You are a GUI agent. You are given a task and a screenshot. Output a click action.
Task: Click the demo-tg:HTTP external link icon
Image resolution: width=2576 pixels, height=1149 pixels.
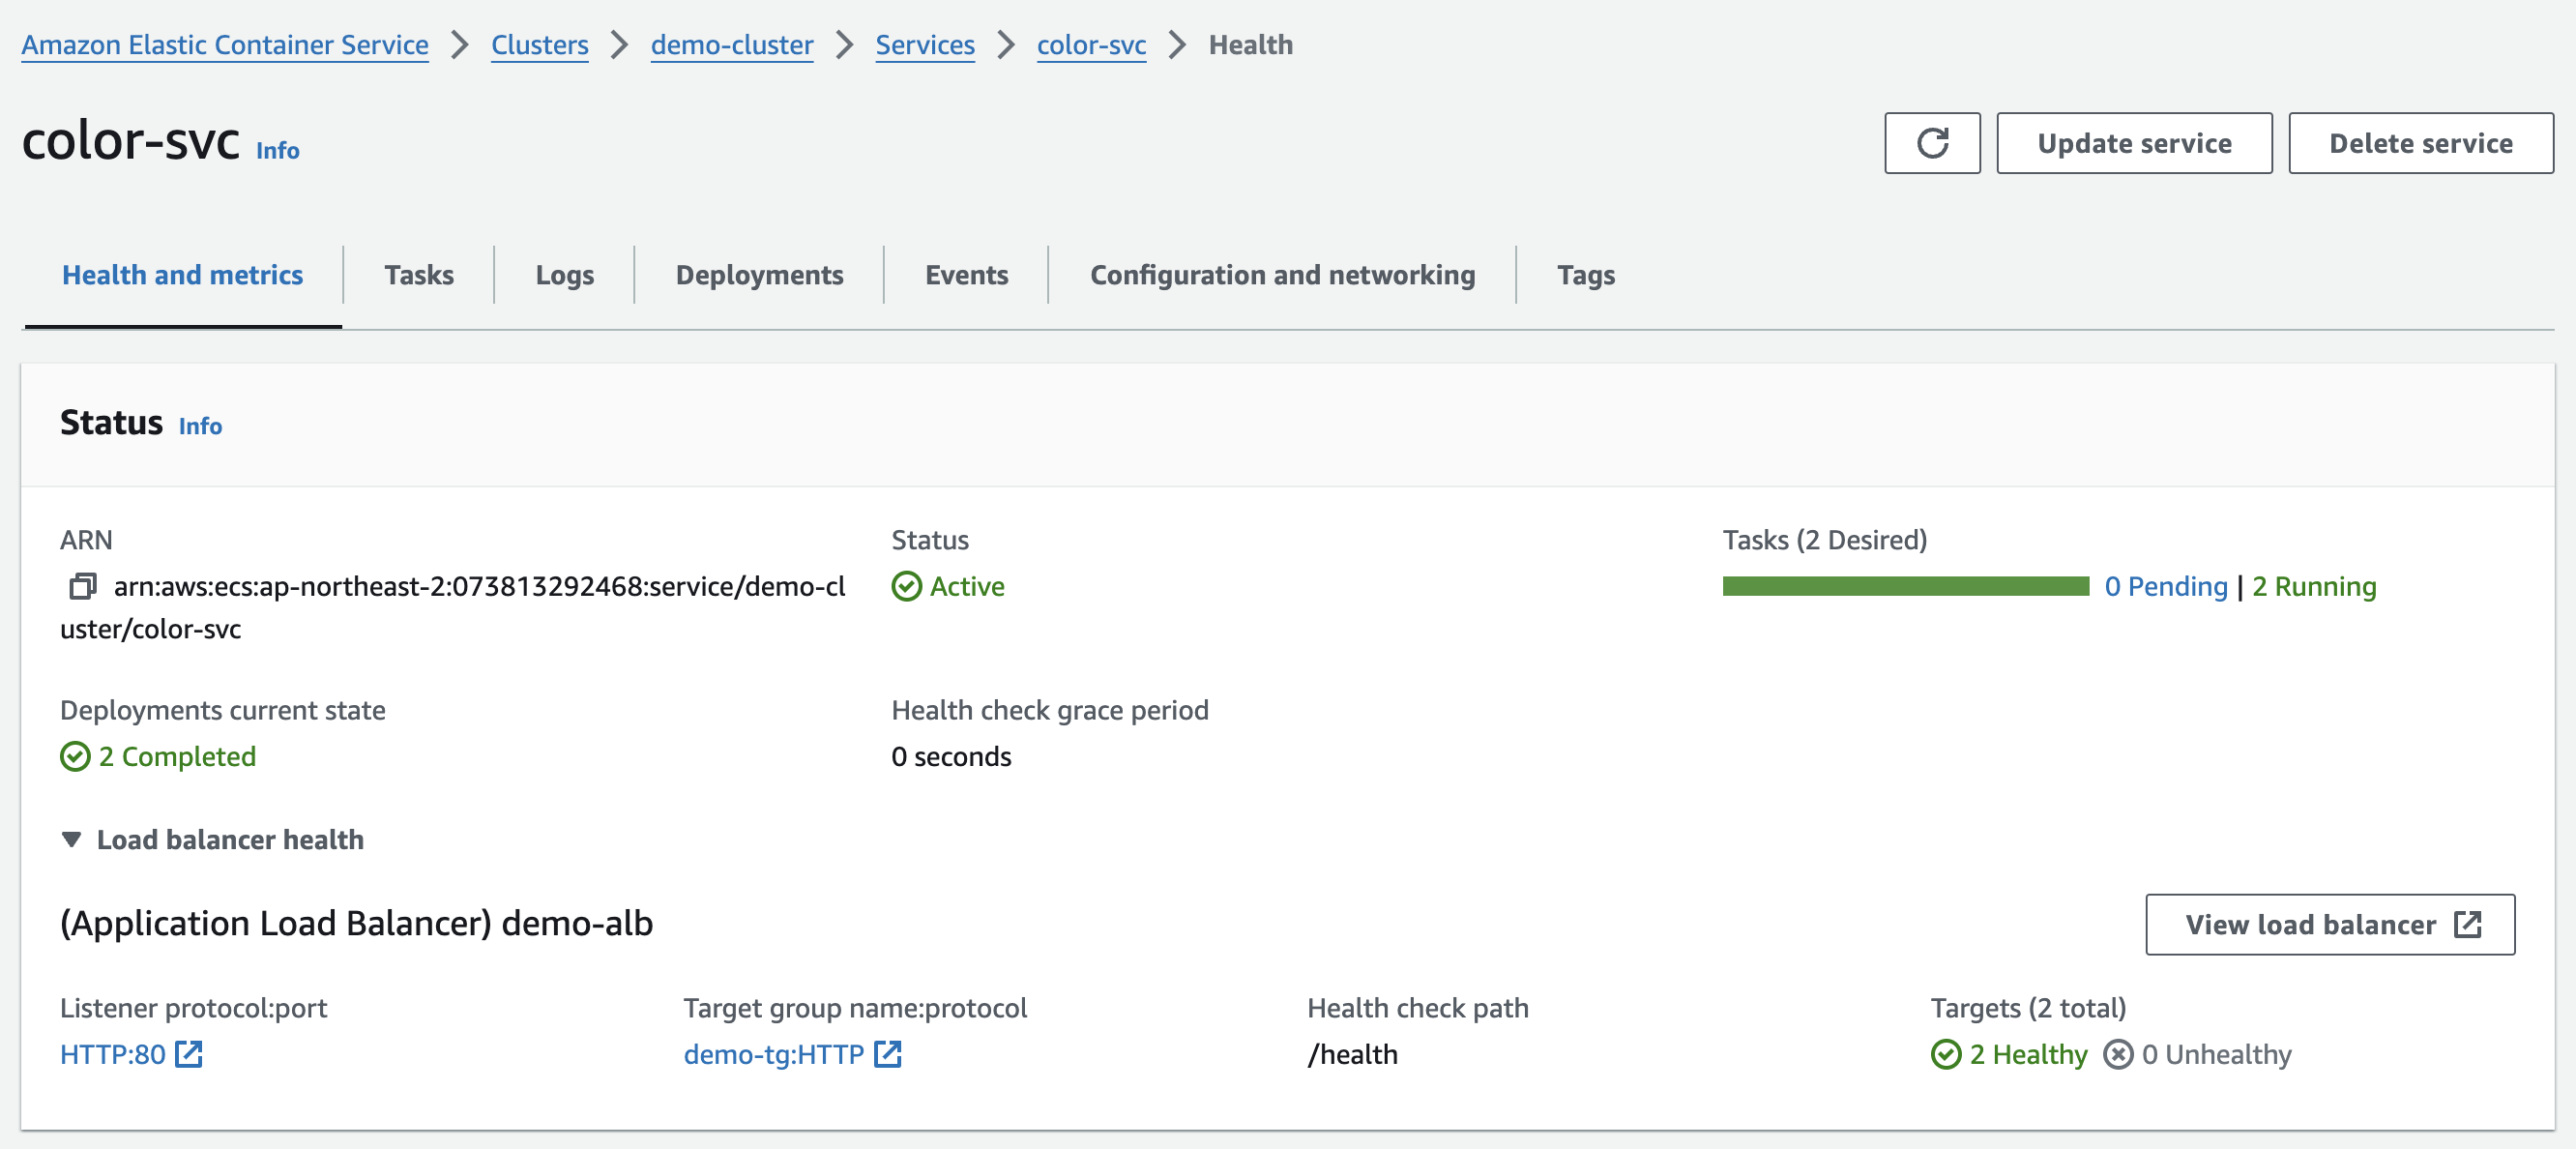pyautogui.click(x=887, y=1054)
